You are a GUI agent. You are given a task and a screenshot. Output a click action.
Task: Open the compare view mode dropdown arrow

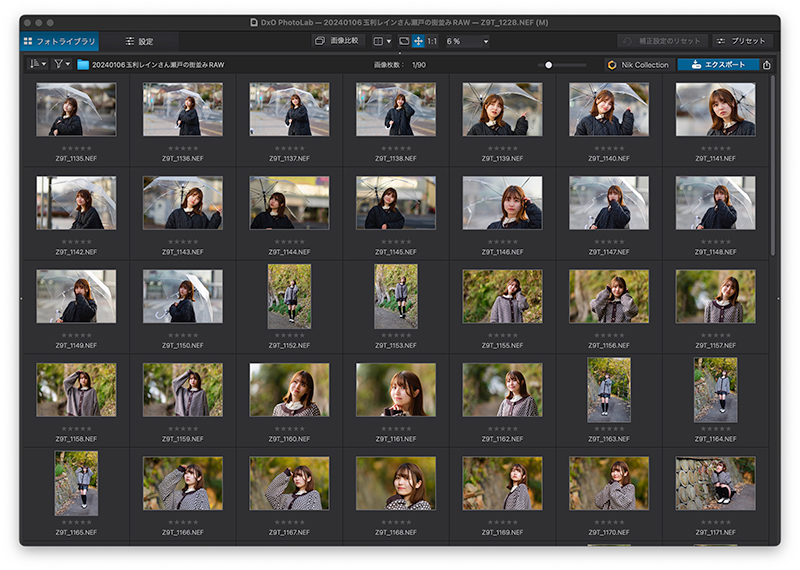[389, 41]
